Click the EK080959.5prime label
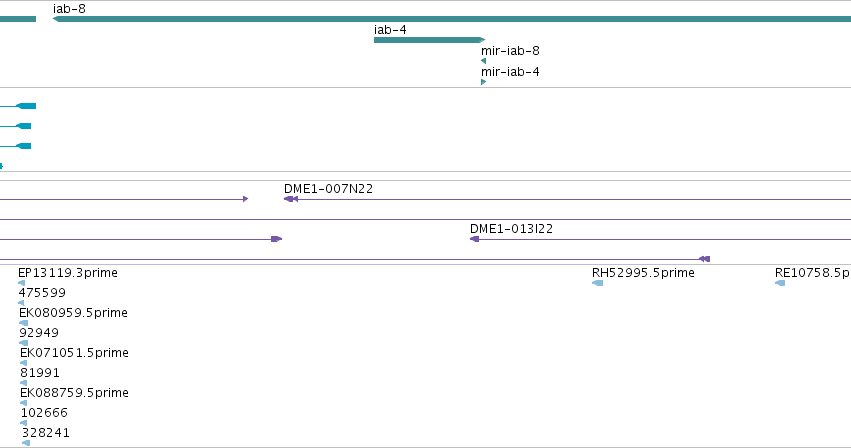This screenshot has height=448, width=851. 73,313
